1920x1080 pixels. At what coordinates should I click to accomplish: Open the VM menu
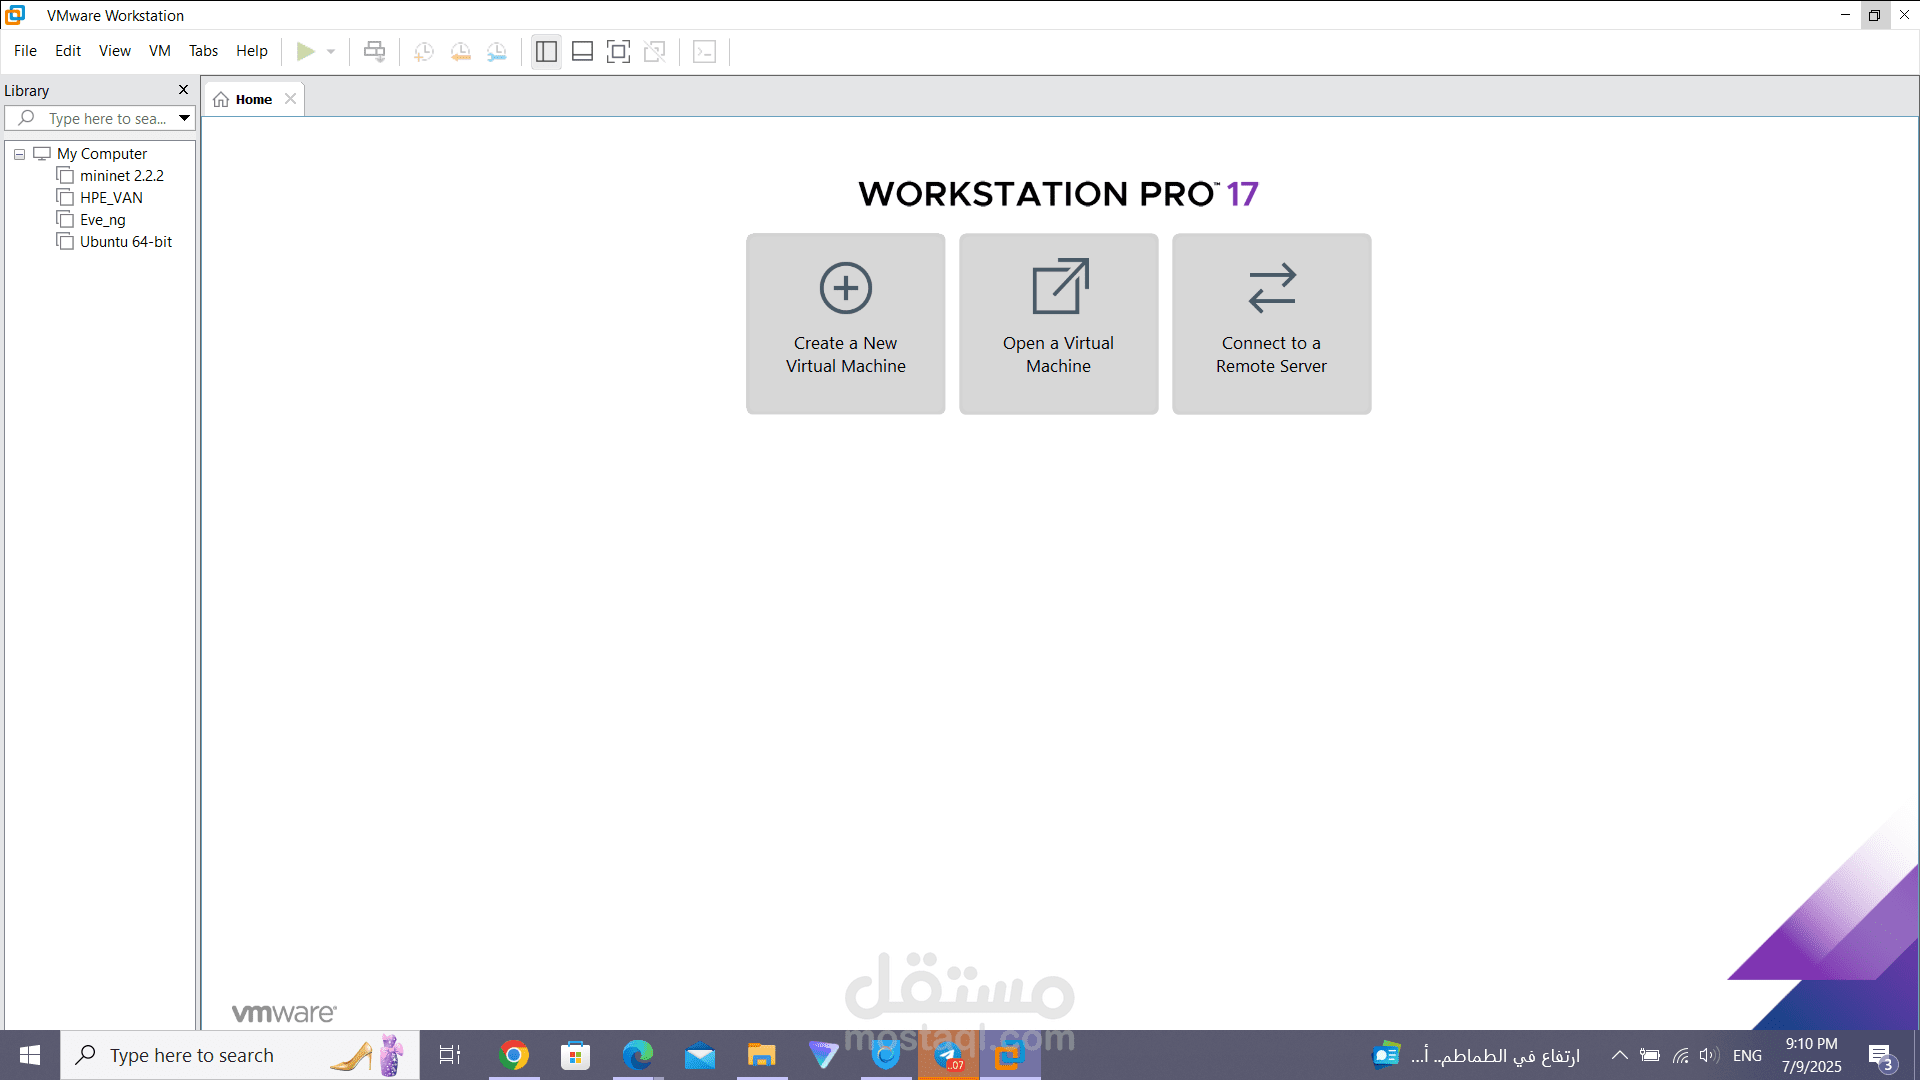[x=160, y=51]
